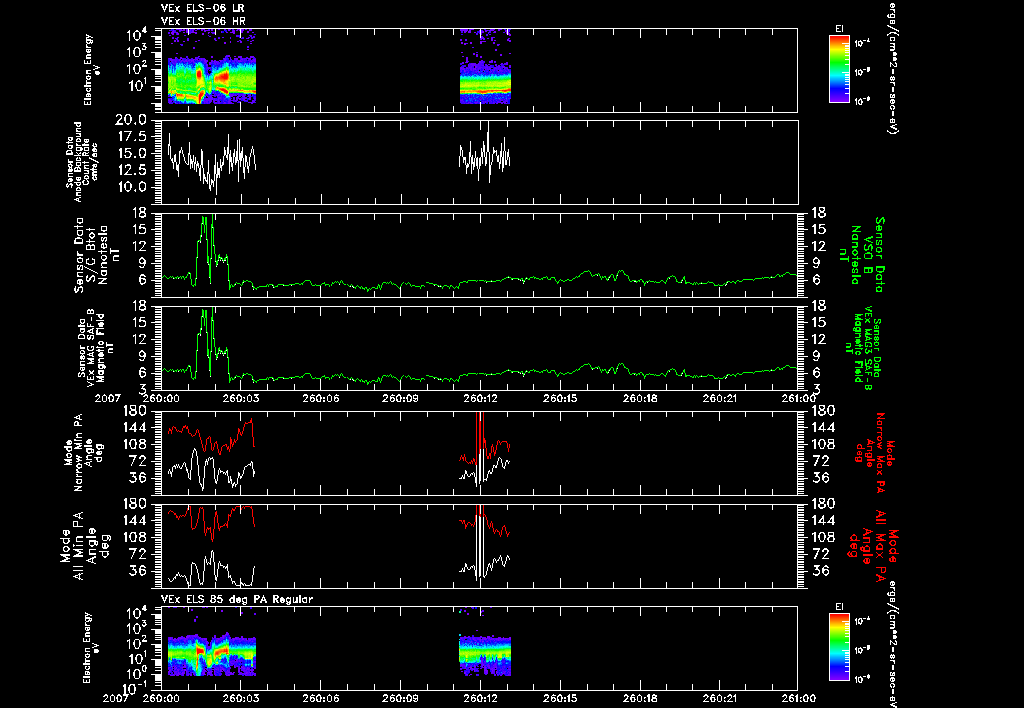
Task: Click the second spectrogram block in top ELS panel
Action: coord(485,67)
